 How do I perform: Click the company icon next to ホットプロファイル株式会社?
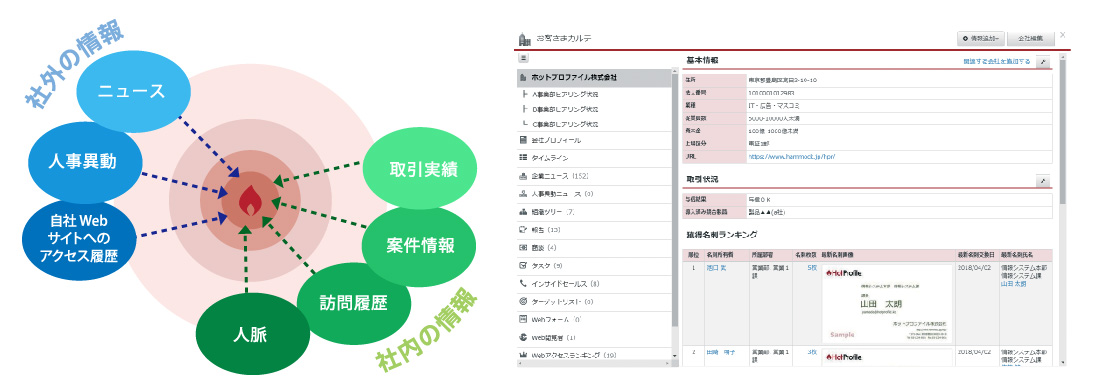click(523, 77)
